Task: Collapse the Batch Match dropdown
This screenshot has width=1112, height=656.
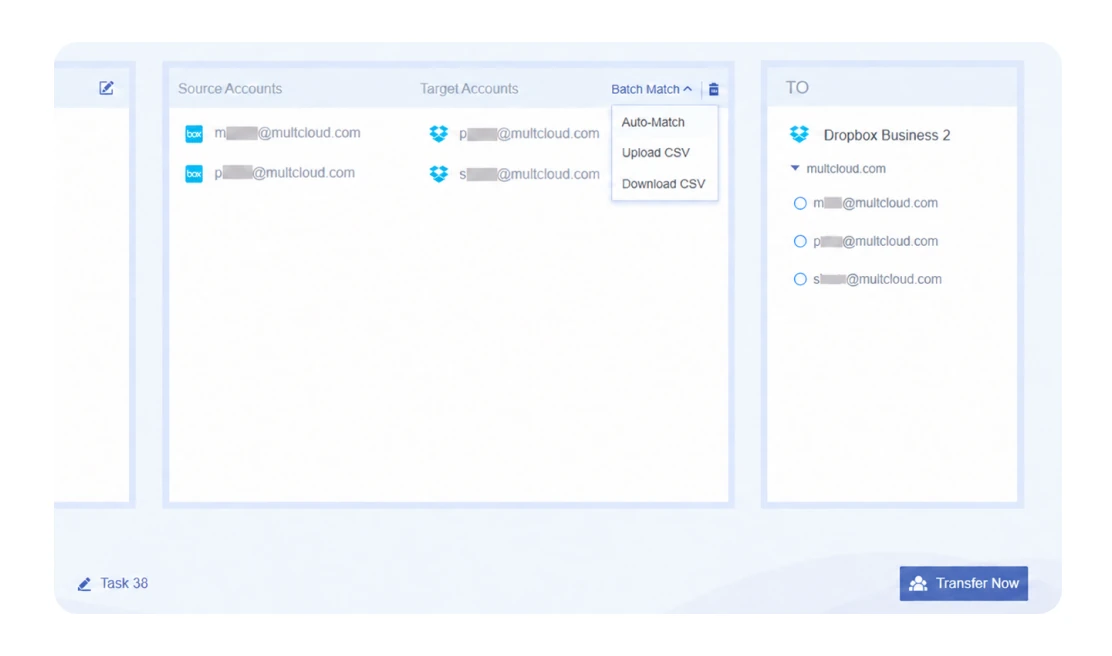Action: point(651,89)
